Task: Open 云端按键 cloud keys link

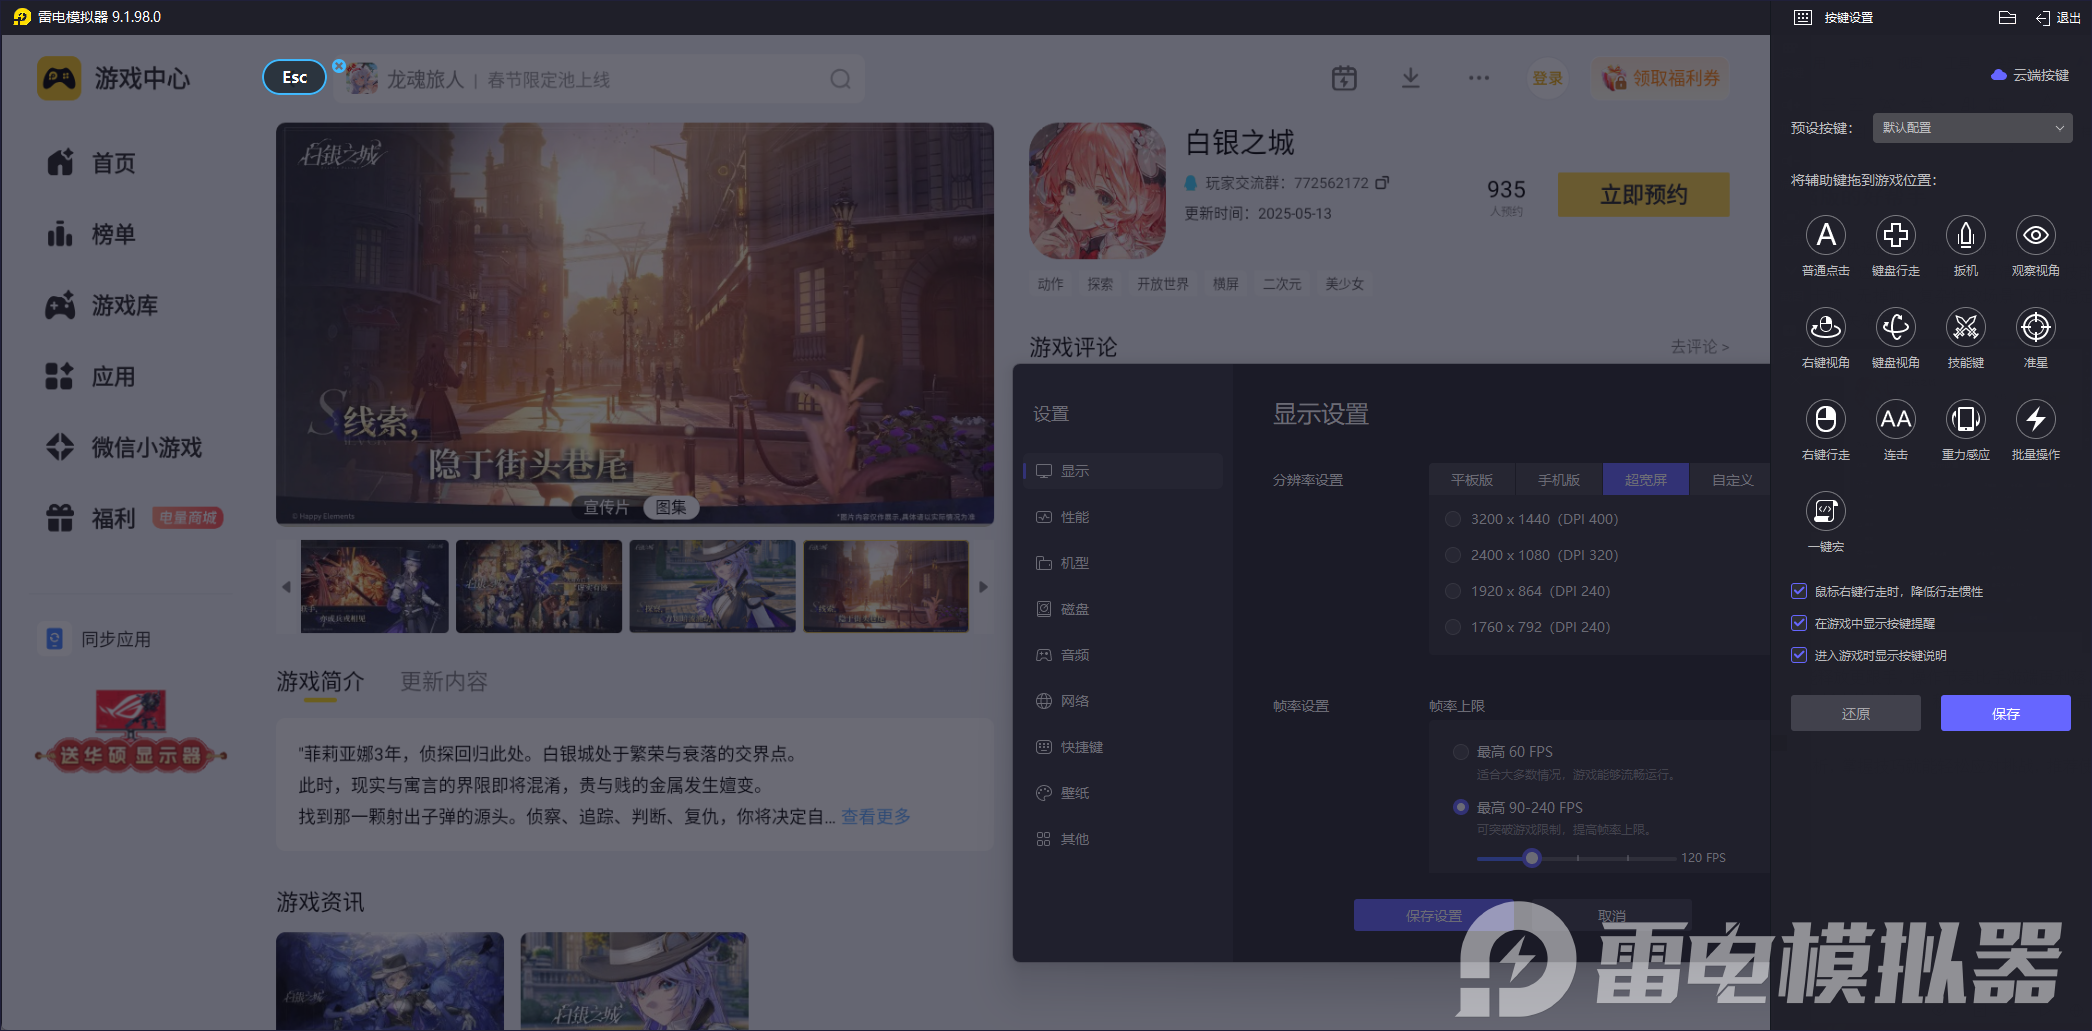Action: (x=2030, y=75)
